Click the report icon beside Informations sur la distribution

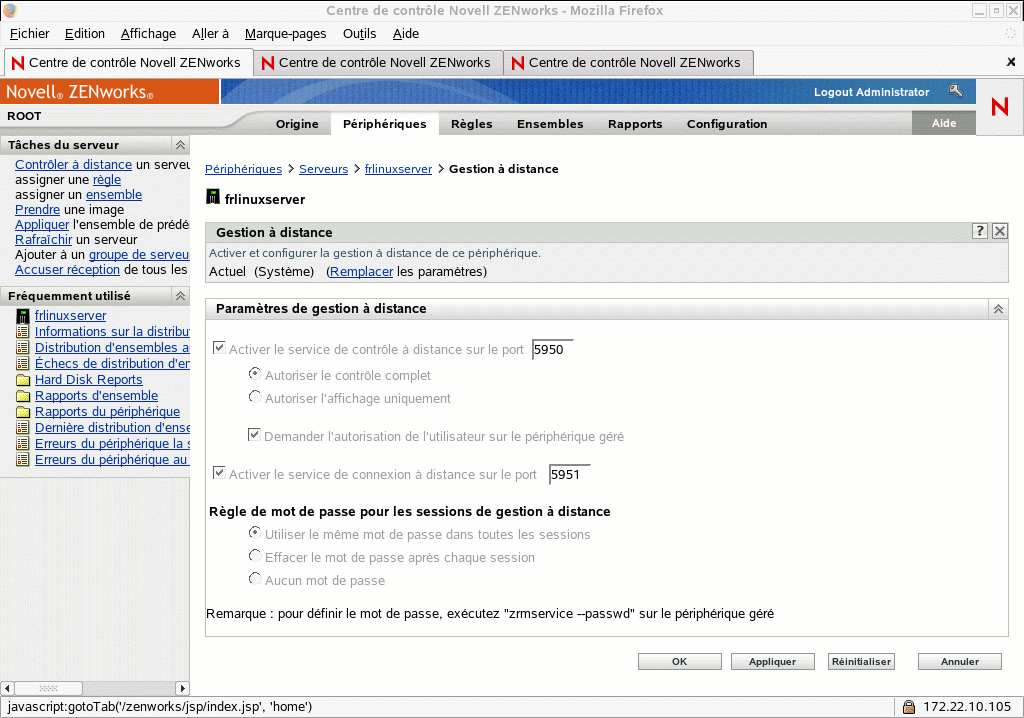(x=23, y=332)
